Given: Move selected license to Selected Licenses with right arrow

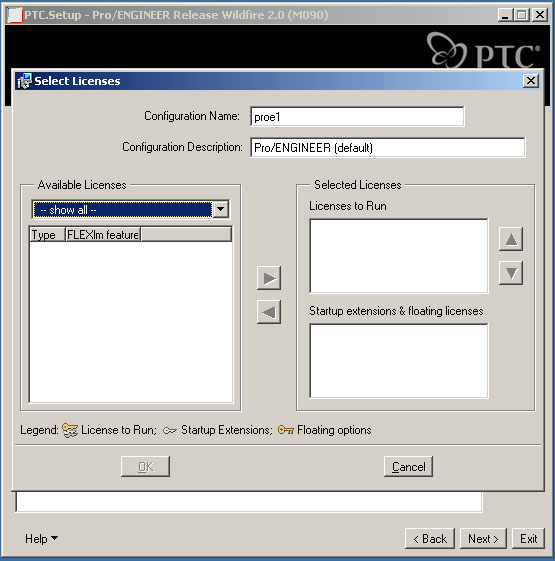Looking at the screenshot, I should [269, 278].
